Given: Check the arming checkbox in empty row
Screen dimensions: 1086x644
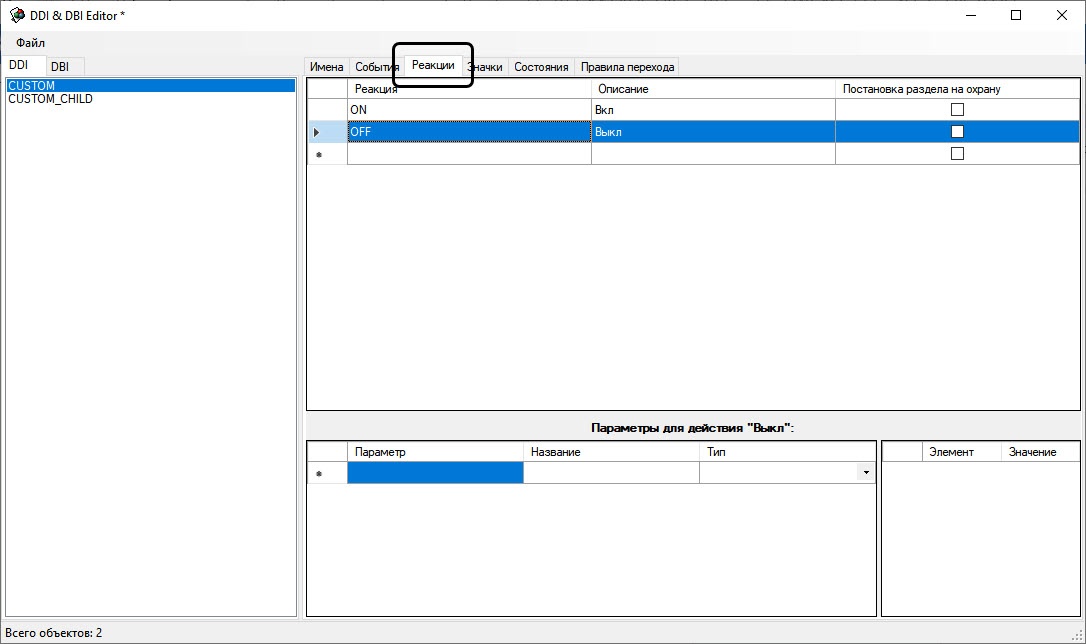Looking at the screenshot, I should [957, 154].
